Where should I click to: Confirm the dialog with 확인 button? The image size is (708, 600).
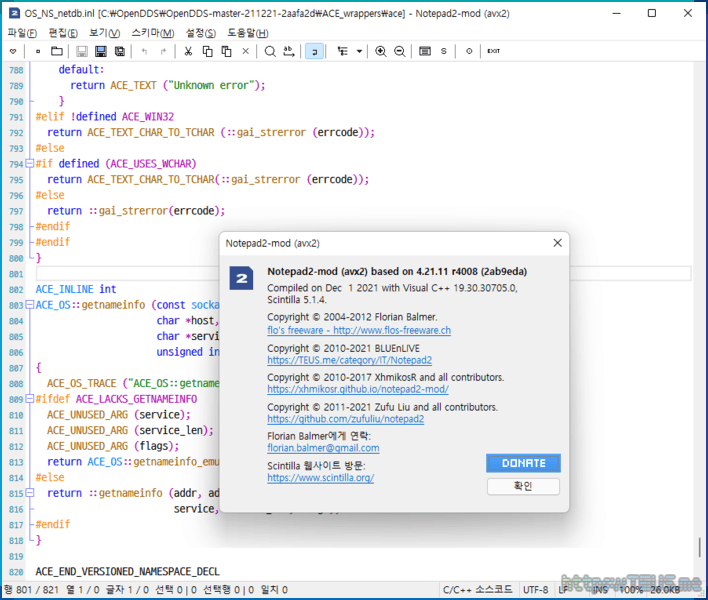click(523, 486)
